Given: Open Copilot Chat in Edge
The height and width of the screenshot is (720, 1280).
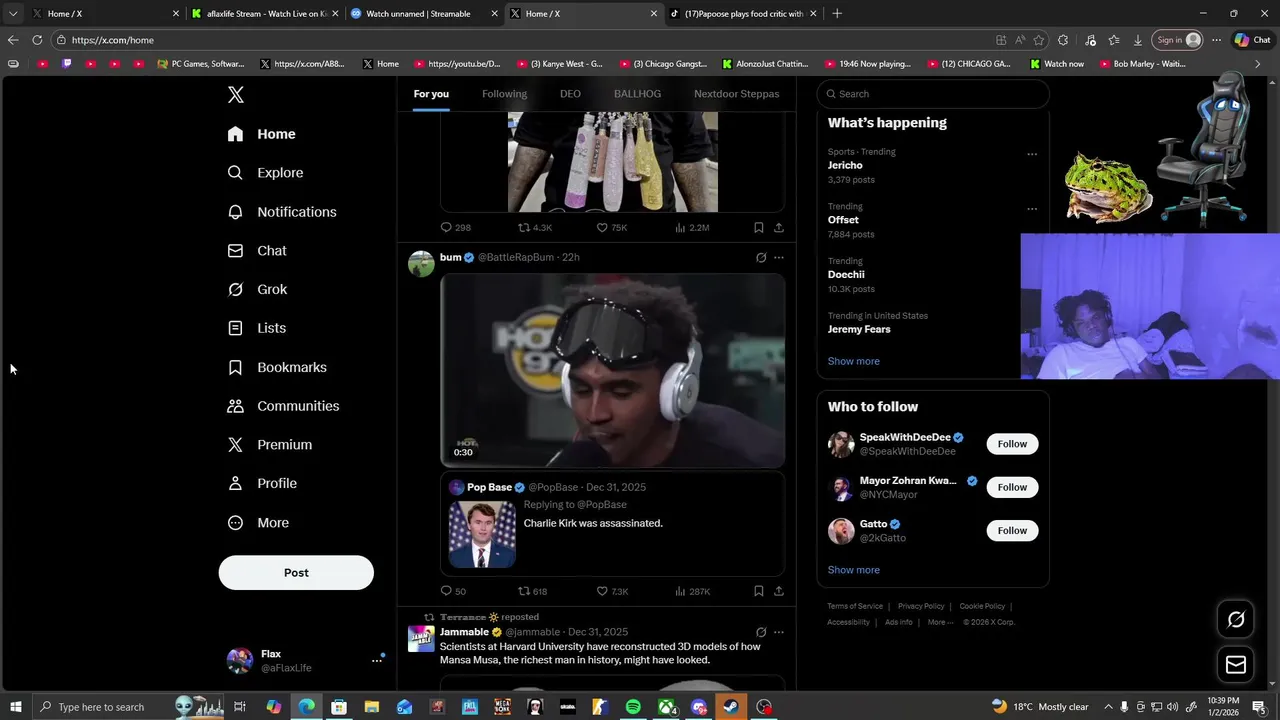Looking at the screenshot, I should (1252, 40).
